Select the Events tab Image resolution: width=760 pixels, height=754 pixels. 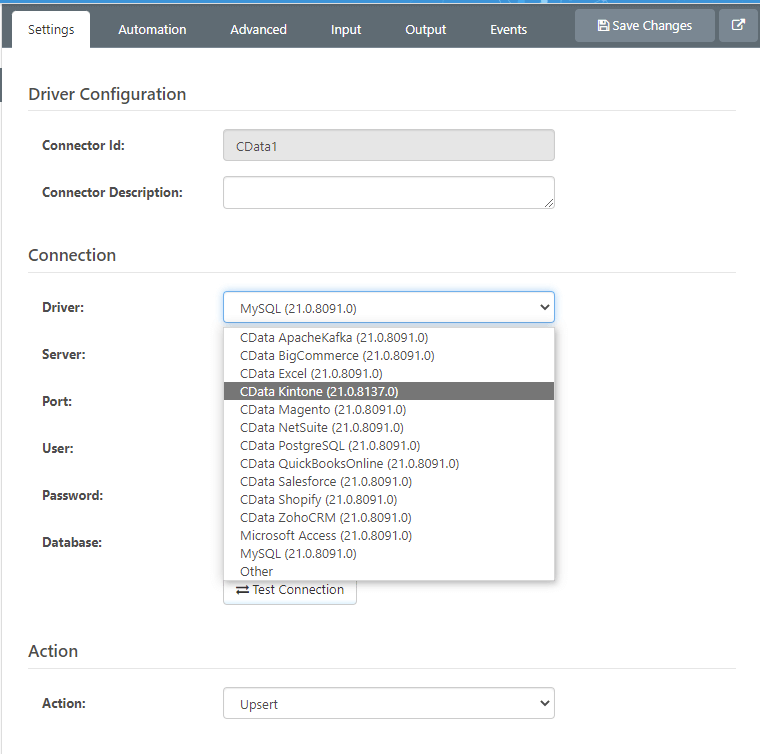[x=508, y=30]
